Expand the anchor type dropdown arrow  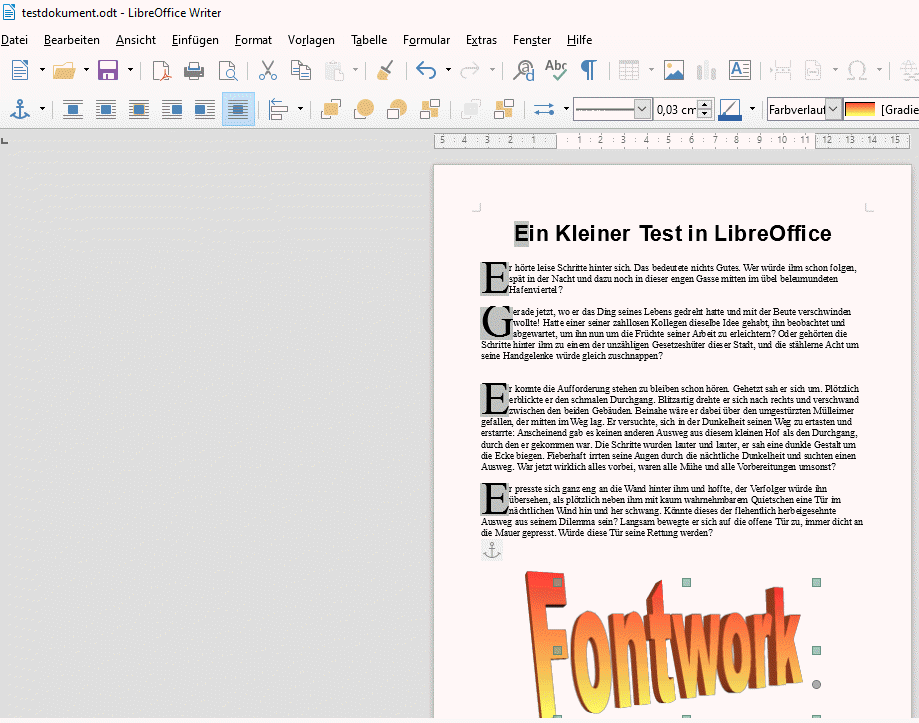[x=42, y=110]
